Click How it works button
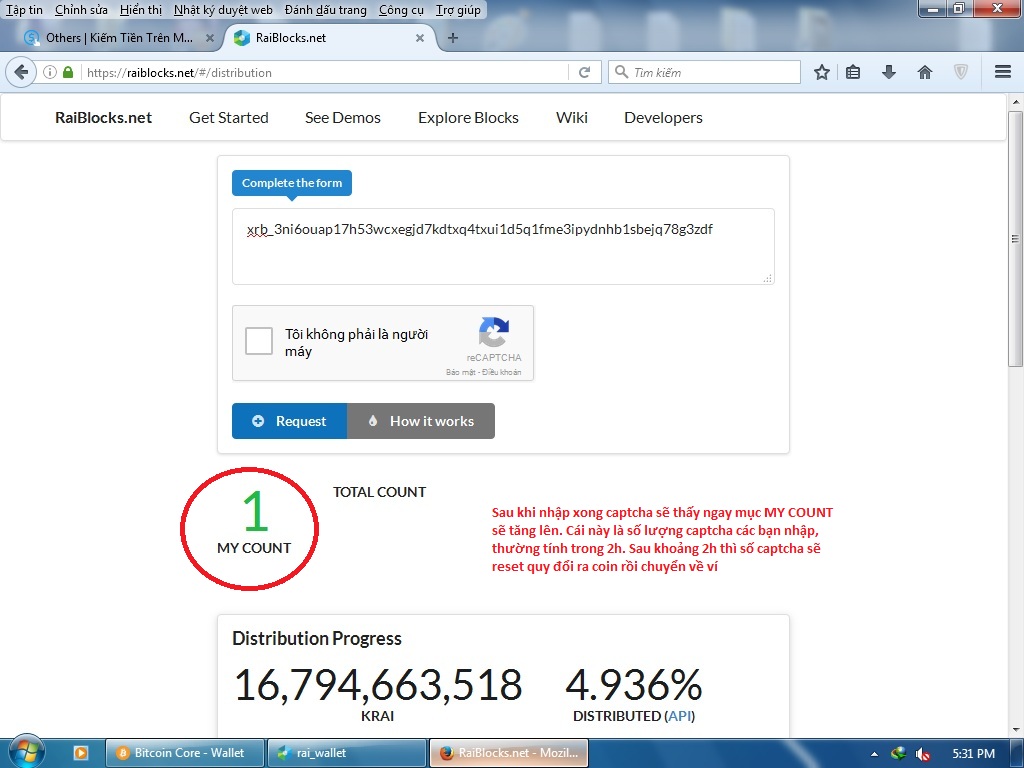Image resolution: width=1024 pixels, height=768 pixels. pos(421,421)
